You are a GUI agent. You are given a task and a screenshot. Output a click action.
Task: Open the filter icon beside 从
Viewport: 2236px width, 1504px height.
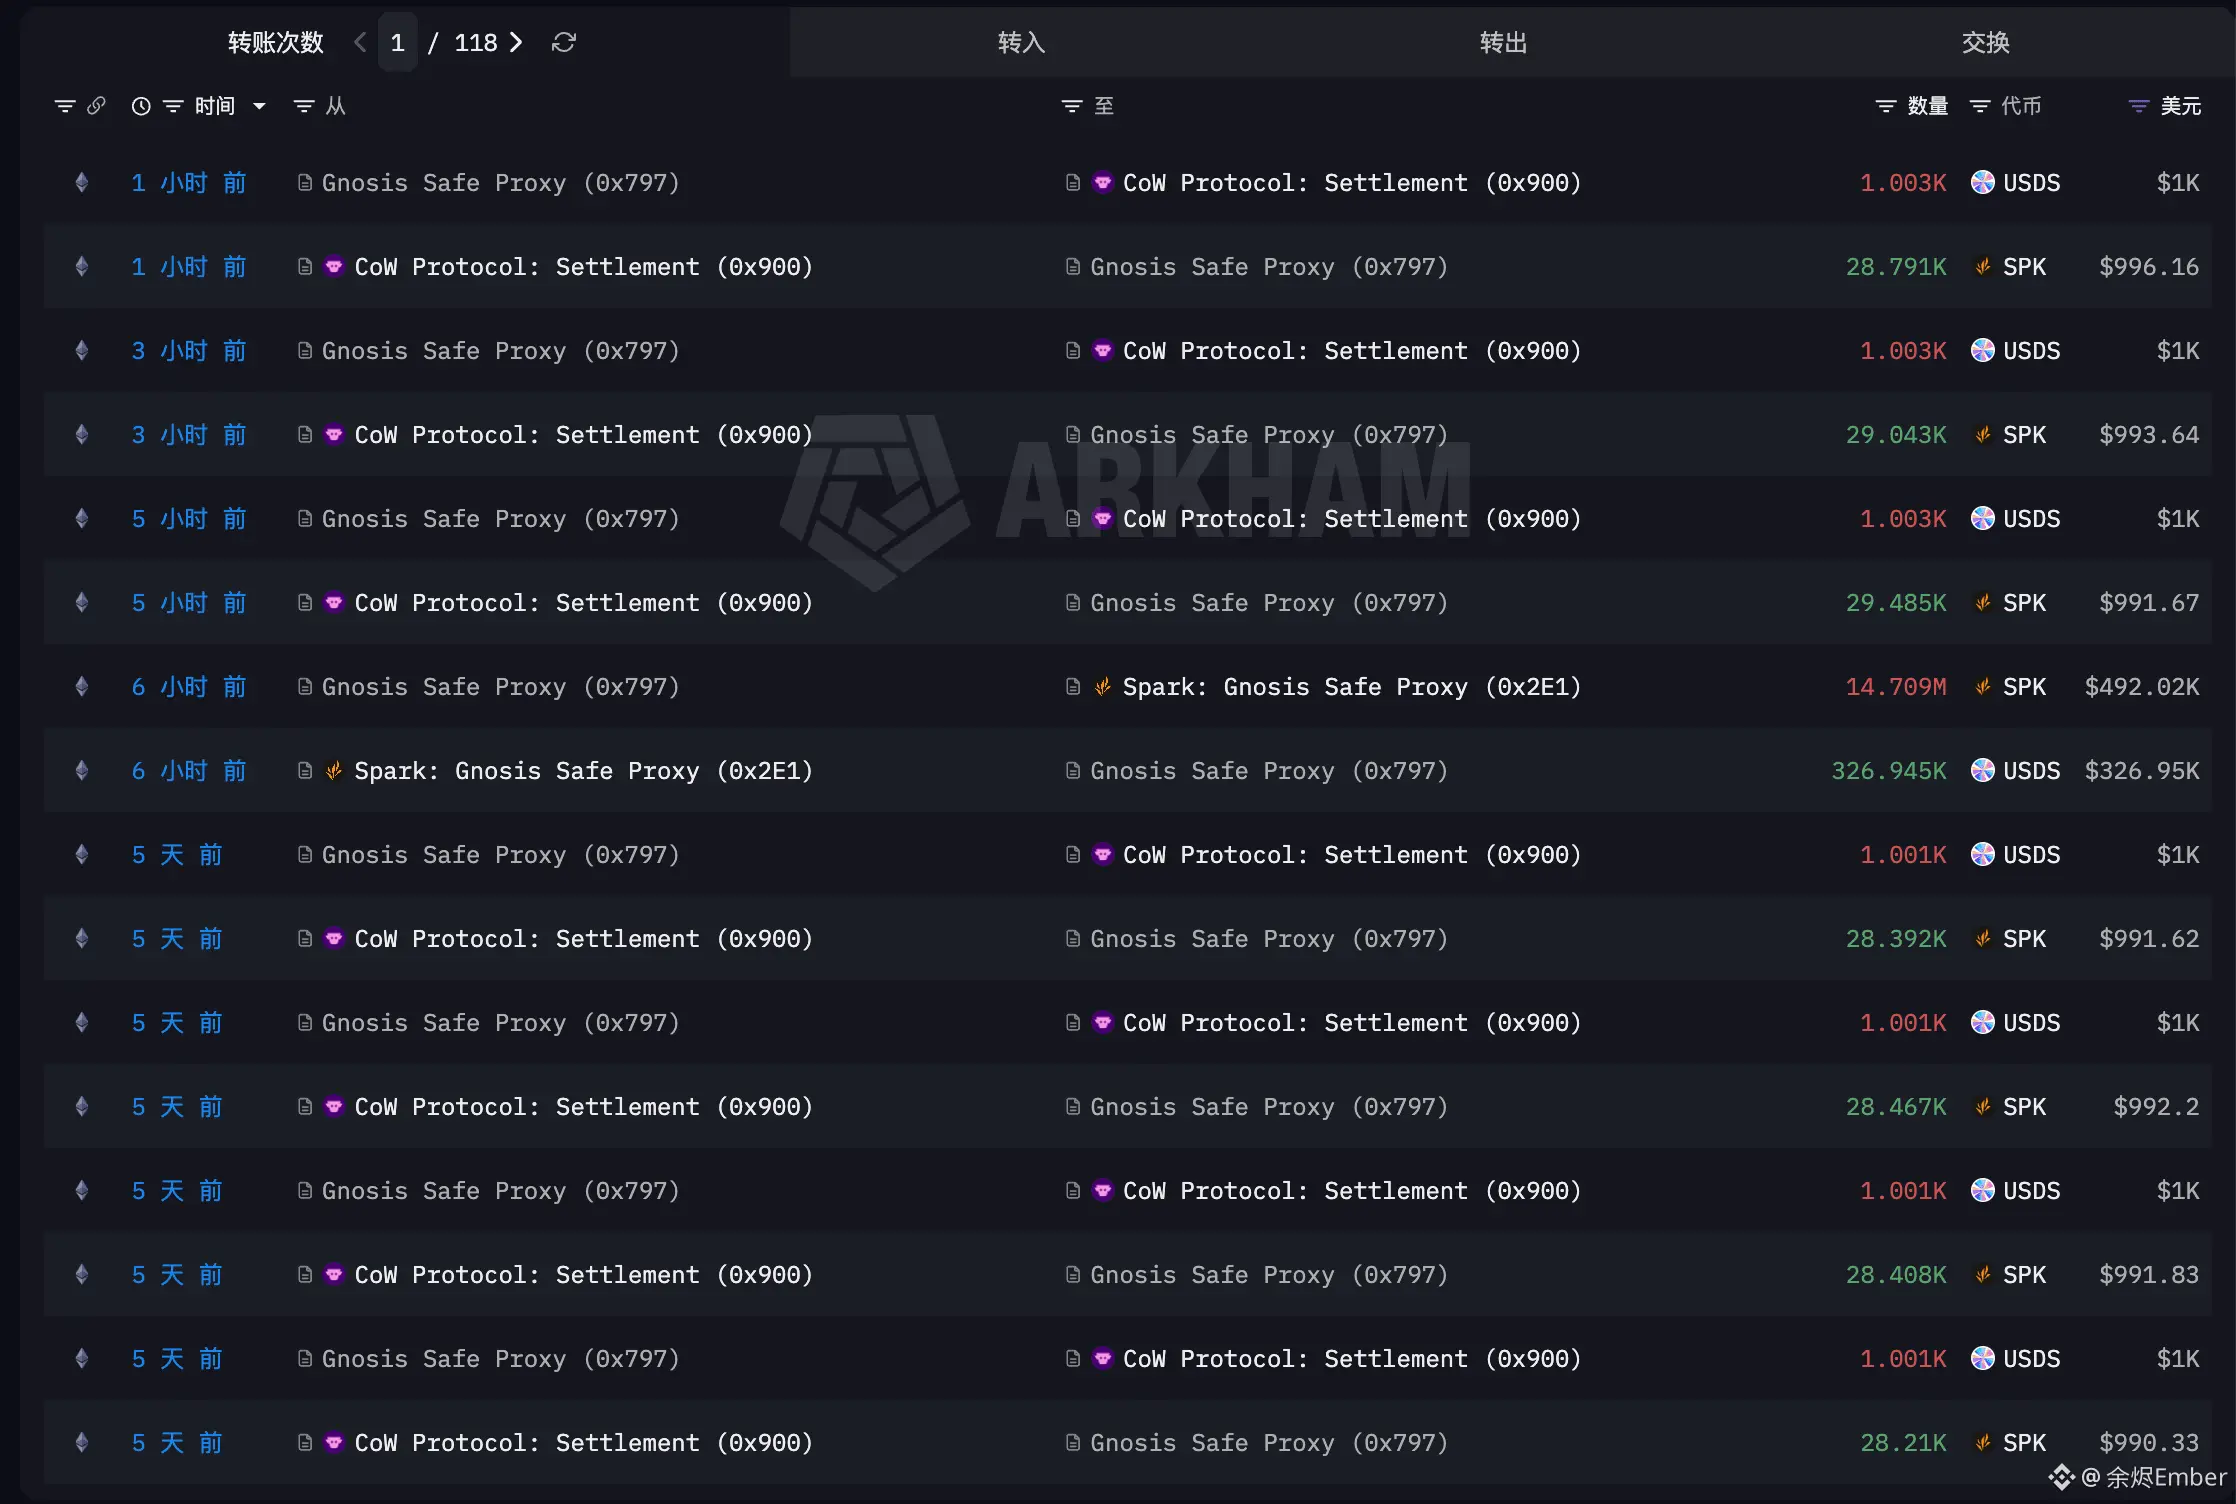pos(304,106)
